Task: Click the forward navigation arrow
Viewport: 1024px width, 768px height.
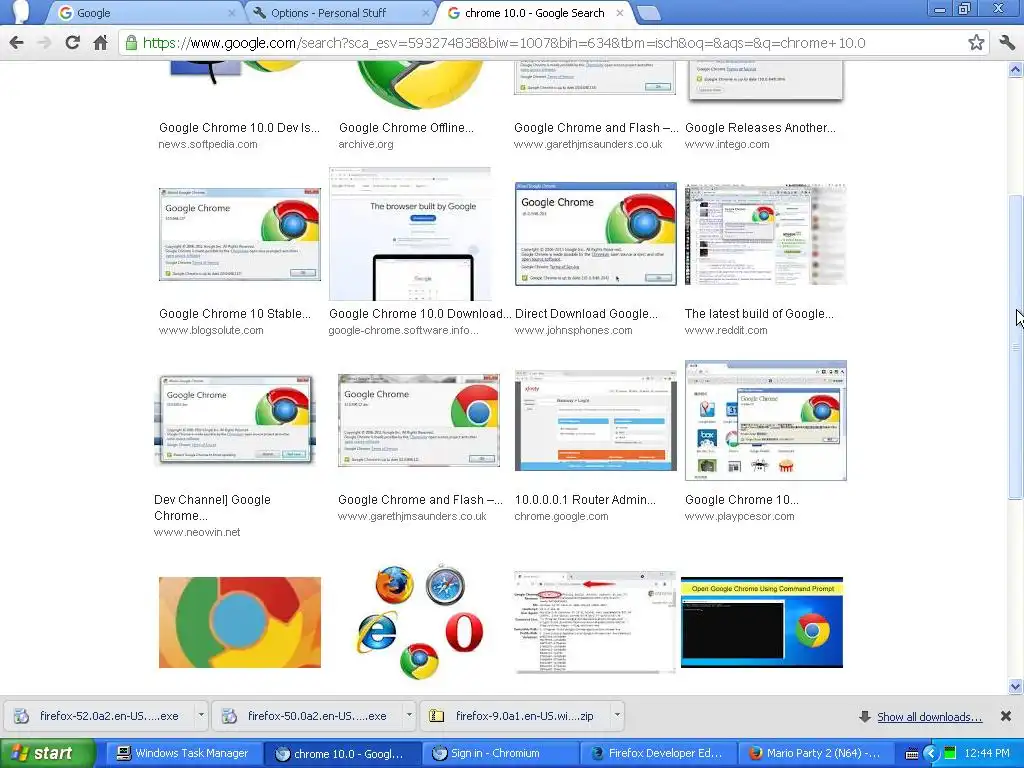Action: point(44,43)
